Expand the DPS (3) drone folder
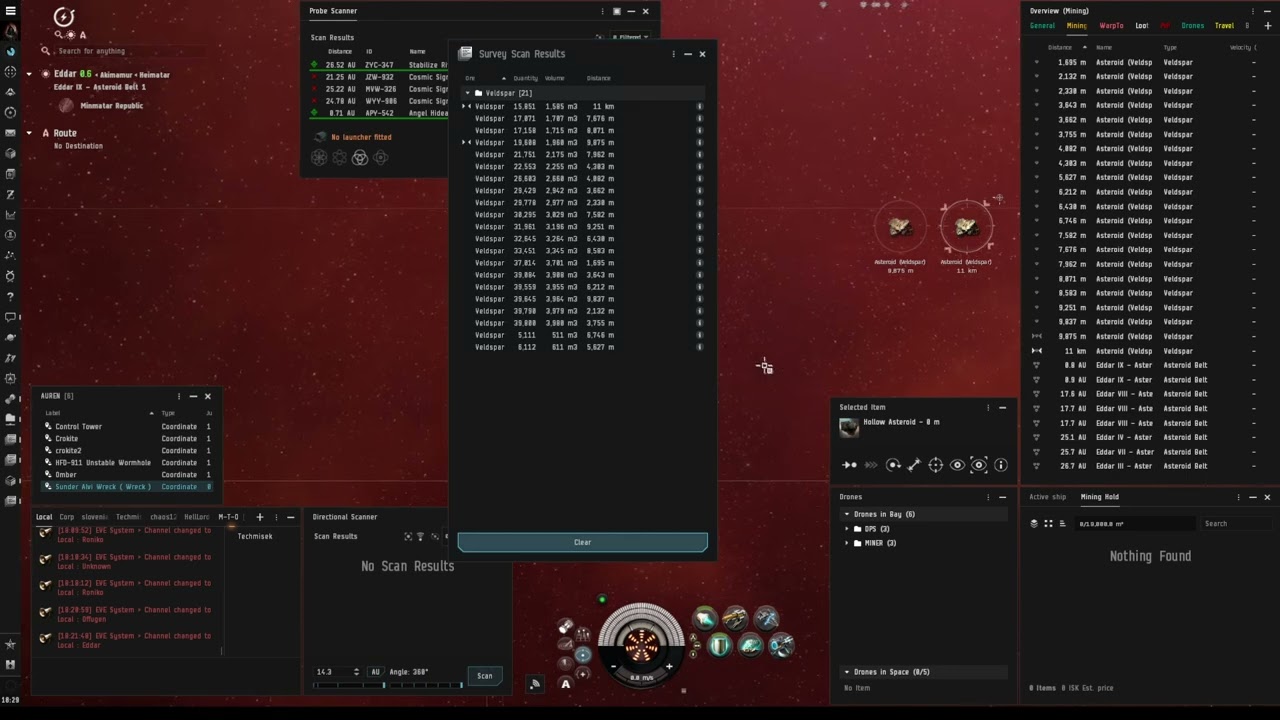The height and width of the screenshot is (720, 1280). pyautogui.click(x=846, y=529)
